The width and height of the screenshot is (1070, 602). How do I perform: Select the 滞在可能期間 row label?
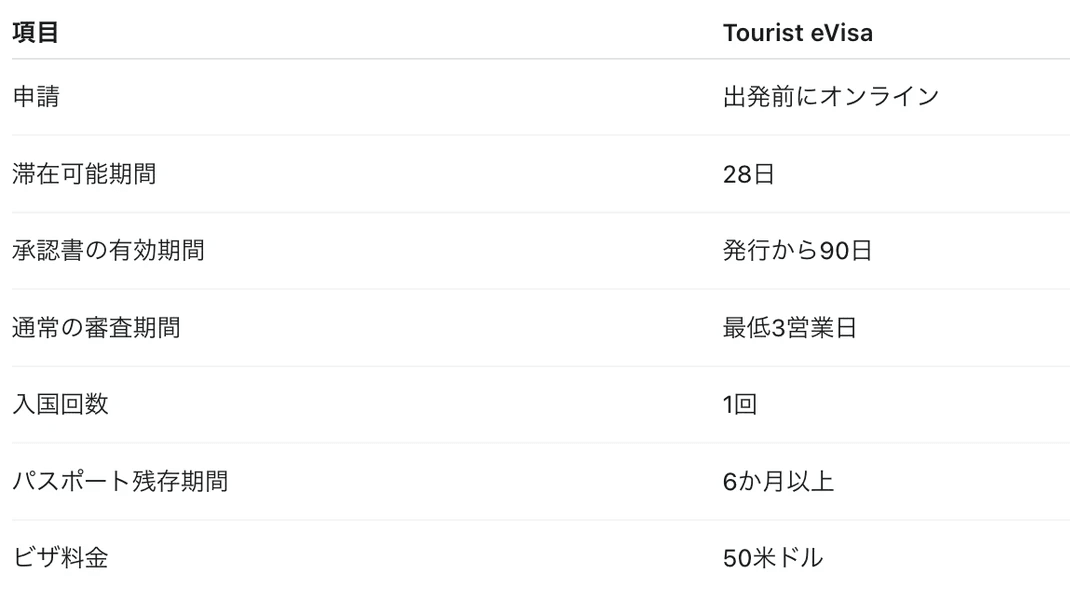click(84, 173)
